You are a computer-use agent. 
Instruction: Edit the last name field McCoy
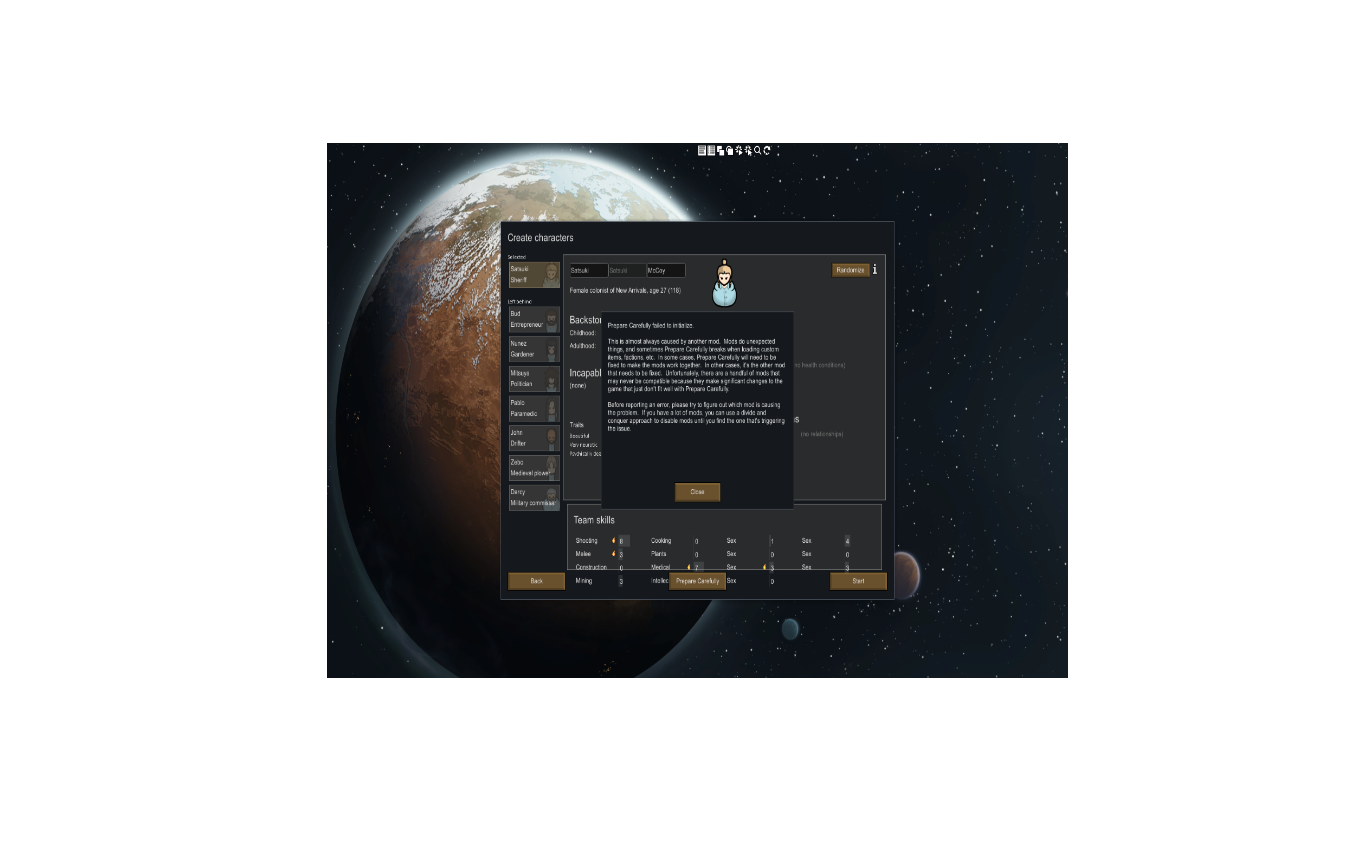coord(666,270)
